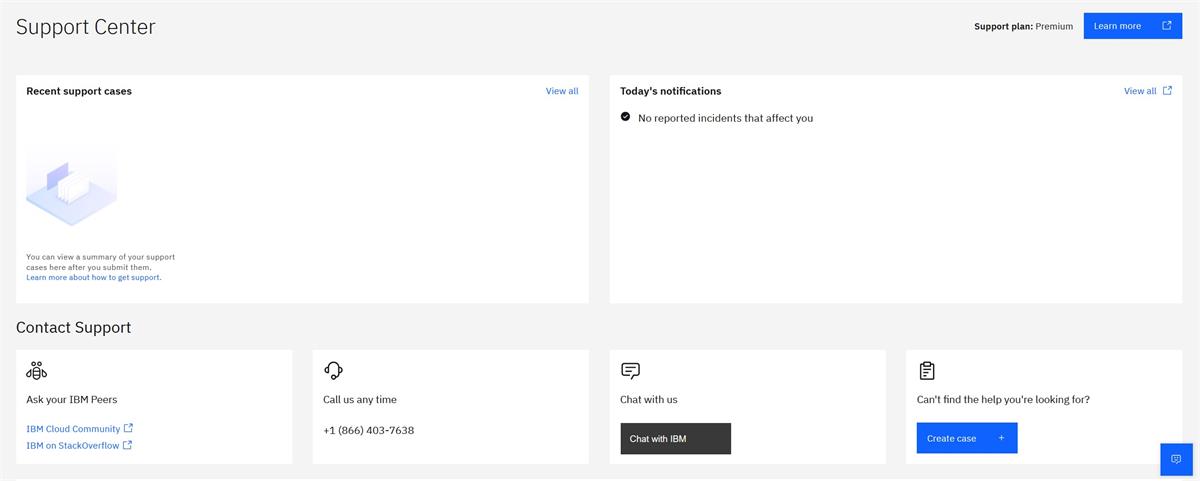This screenshot has width=1200, height=481.
Task: Click the Recent support cases heading
Action: click(79, 91)
